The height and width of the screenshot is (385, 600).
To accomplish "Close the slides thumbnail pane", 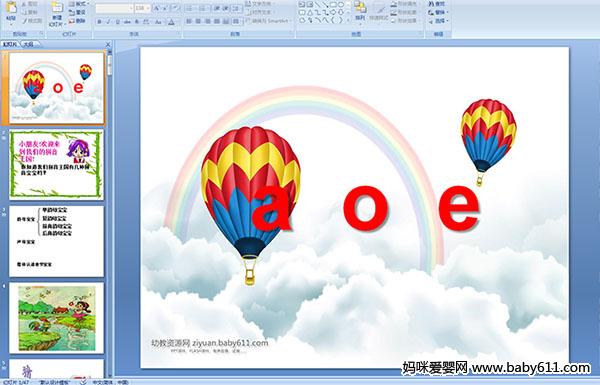I will click(x=108, y=44).
